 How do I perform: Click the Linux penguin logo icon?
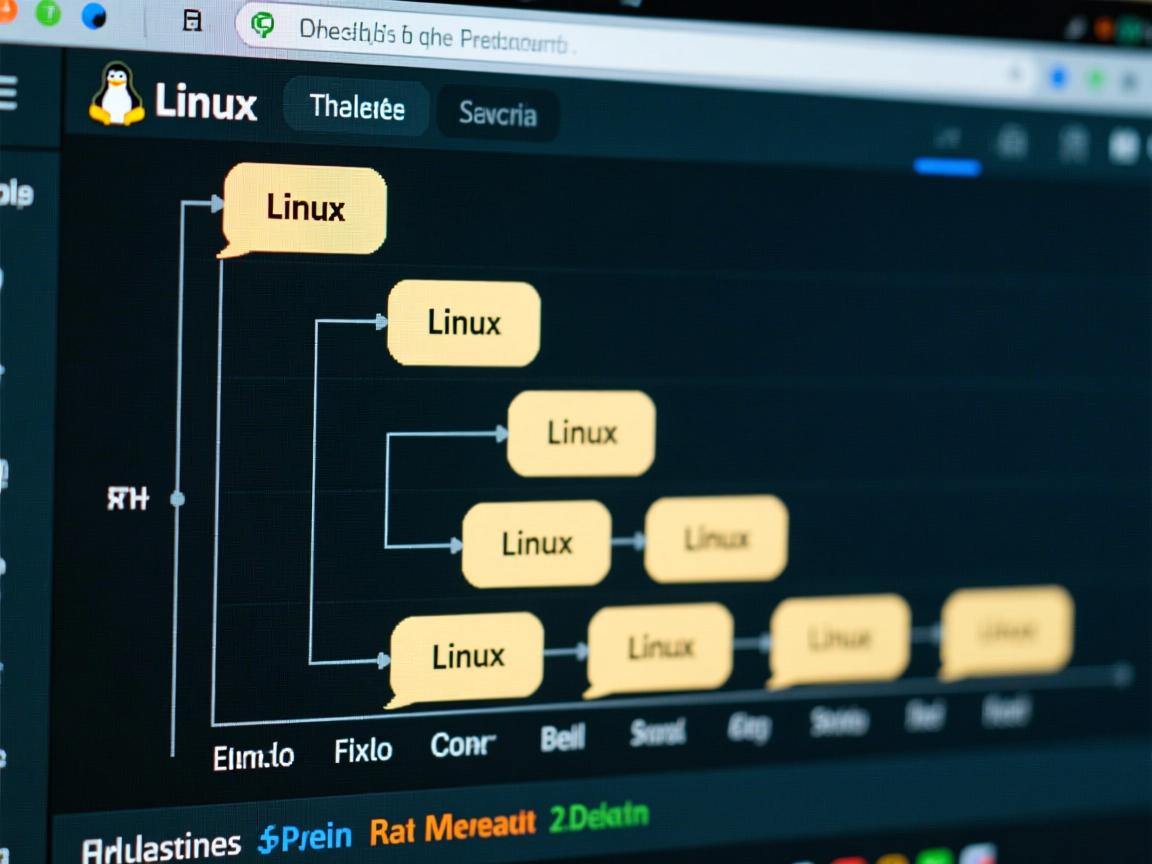(x=115, y=97)
